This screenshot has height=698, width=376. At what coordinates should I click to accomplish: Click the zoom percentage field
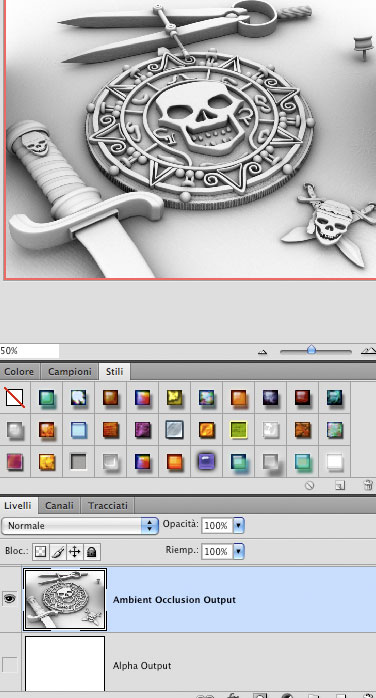[x=29, y=351]
